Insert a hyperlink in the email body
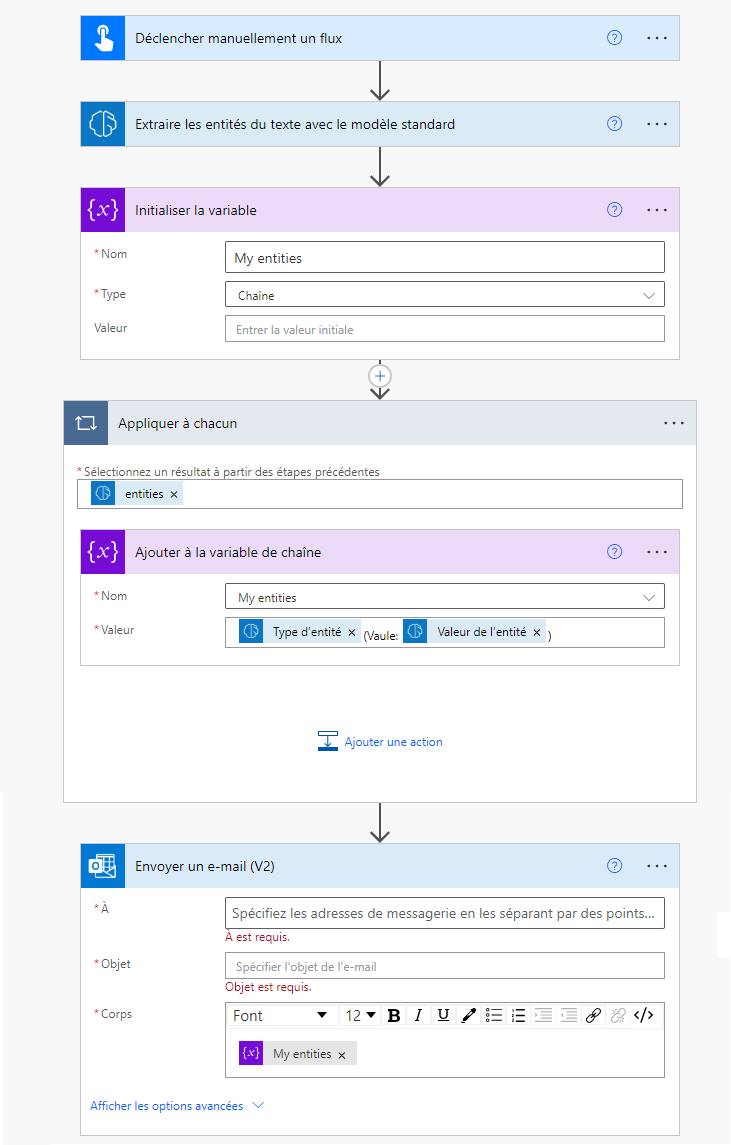Screen dimensions: 731x1145 click(x=593, y=1015)
